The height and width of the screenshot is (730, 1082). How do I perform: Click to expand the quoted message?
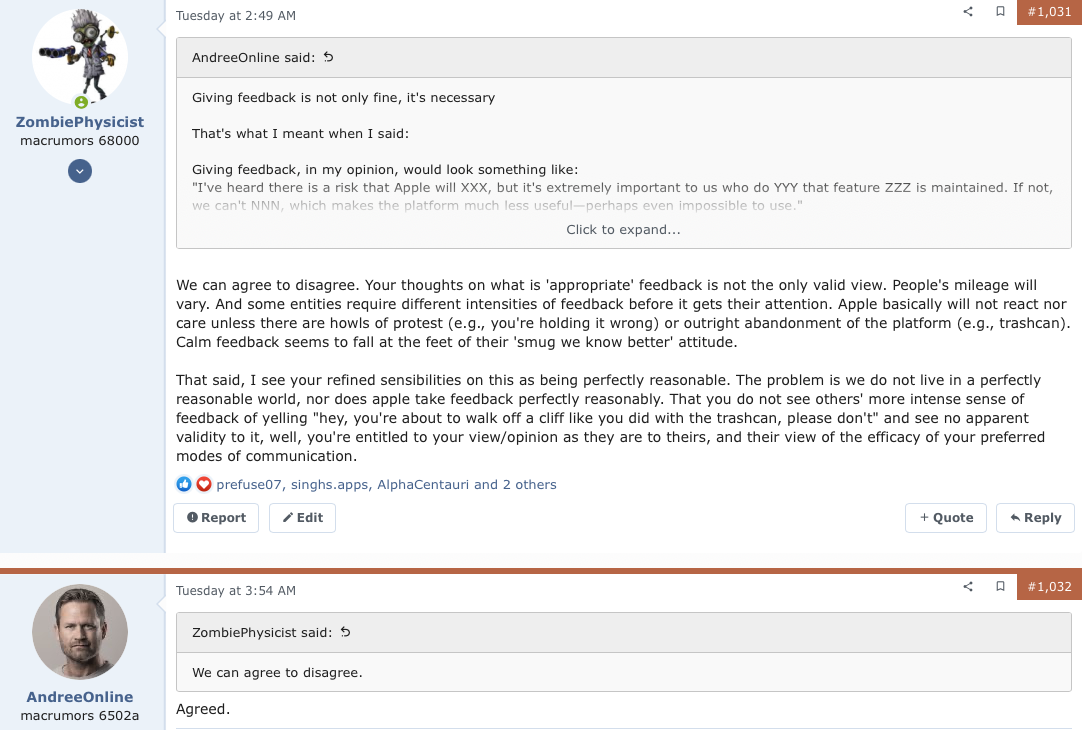point(623,230)
